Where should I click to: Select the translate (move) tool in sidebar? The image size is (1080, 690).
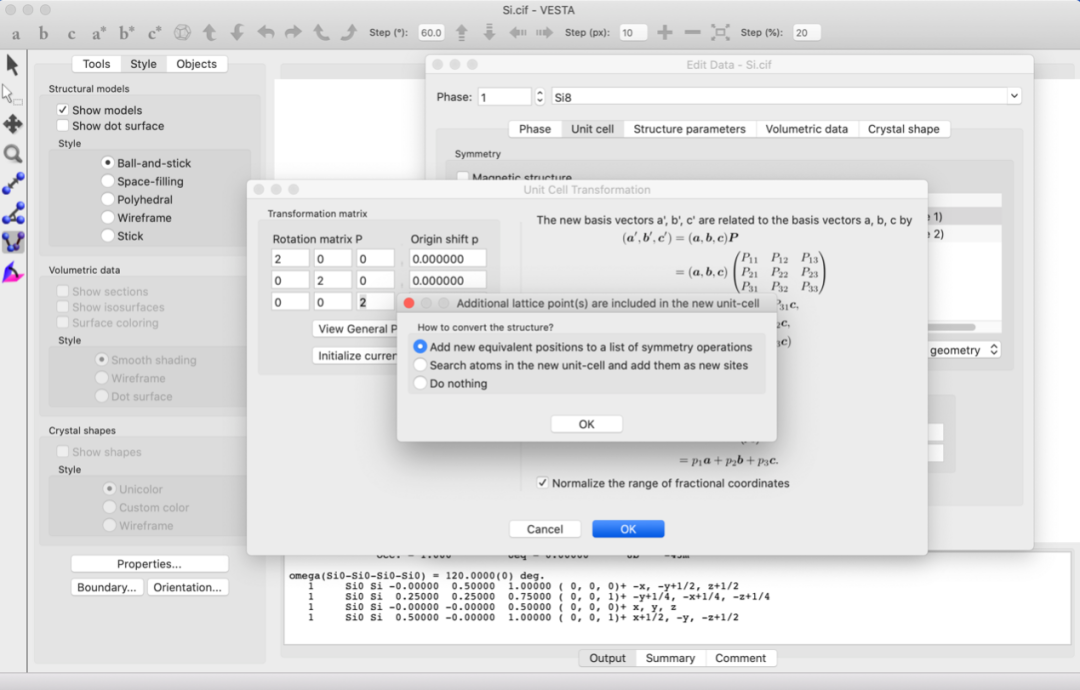pyautogui.click(x=12, y=124)
